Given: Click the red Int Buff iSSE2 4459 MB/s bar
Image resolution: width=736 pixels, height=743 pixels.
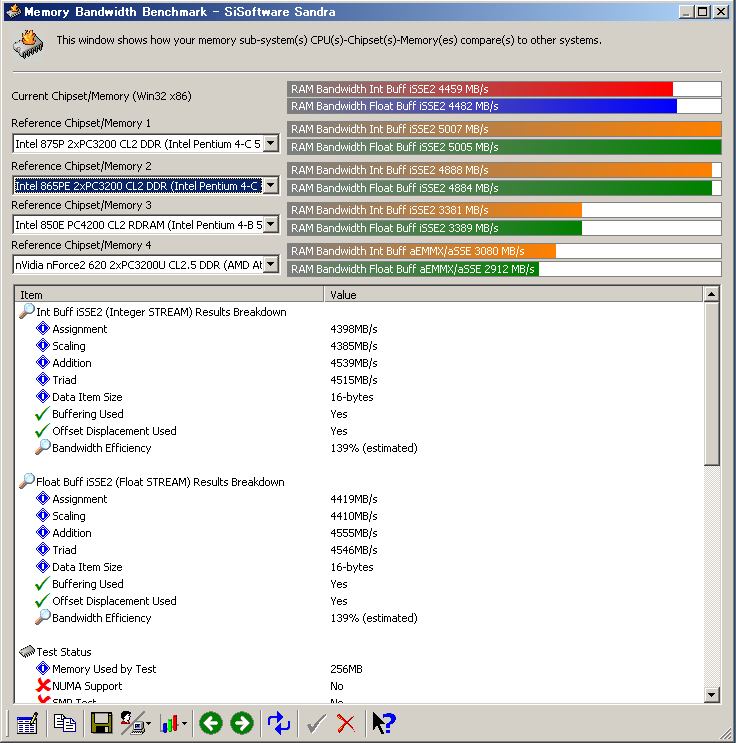Looking at the screenshot, I should (x=480, y=89).
